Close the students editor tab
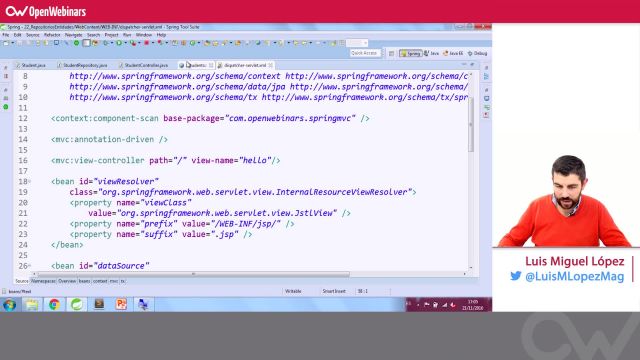The image size is (640, 360). tap(211, 65)
